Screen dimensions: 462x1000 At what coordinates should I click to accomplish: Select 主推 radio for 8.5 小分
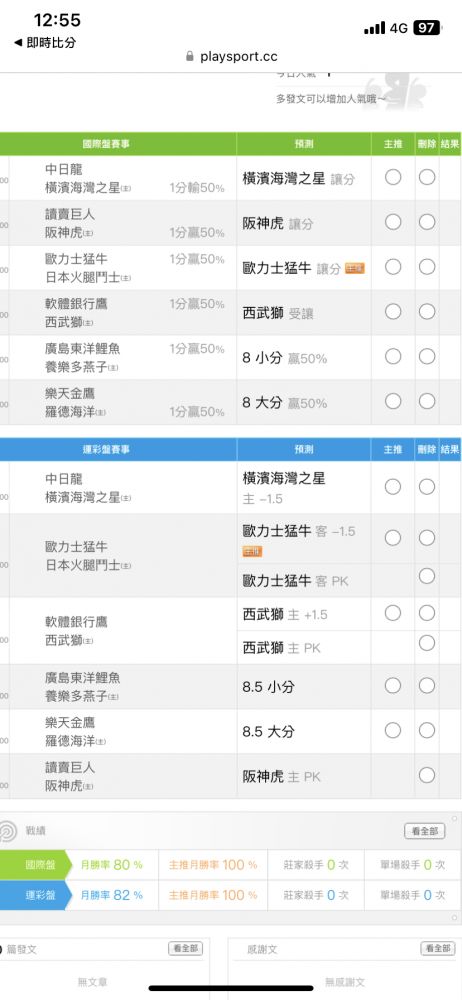coord(393,686)
